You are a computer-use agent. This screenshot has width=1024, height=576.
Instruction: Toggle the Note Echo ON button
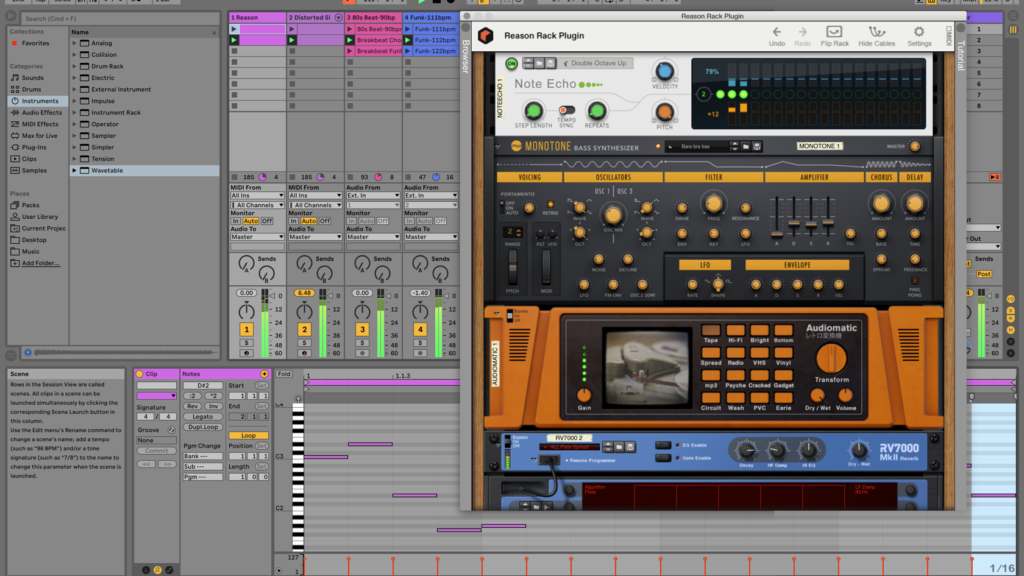point(511,63)
